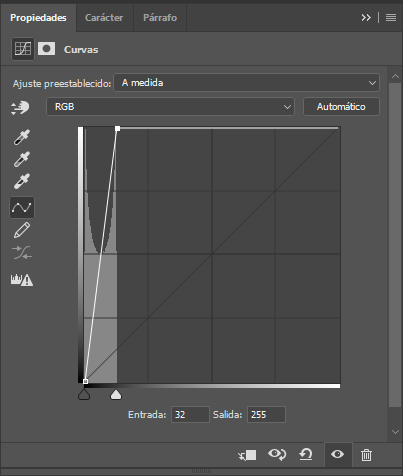The height and width of the screenshot is (476, 403).
Task: Click the smooth curve values icon
Action: 22,253
